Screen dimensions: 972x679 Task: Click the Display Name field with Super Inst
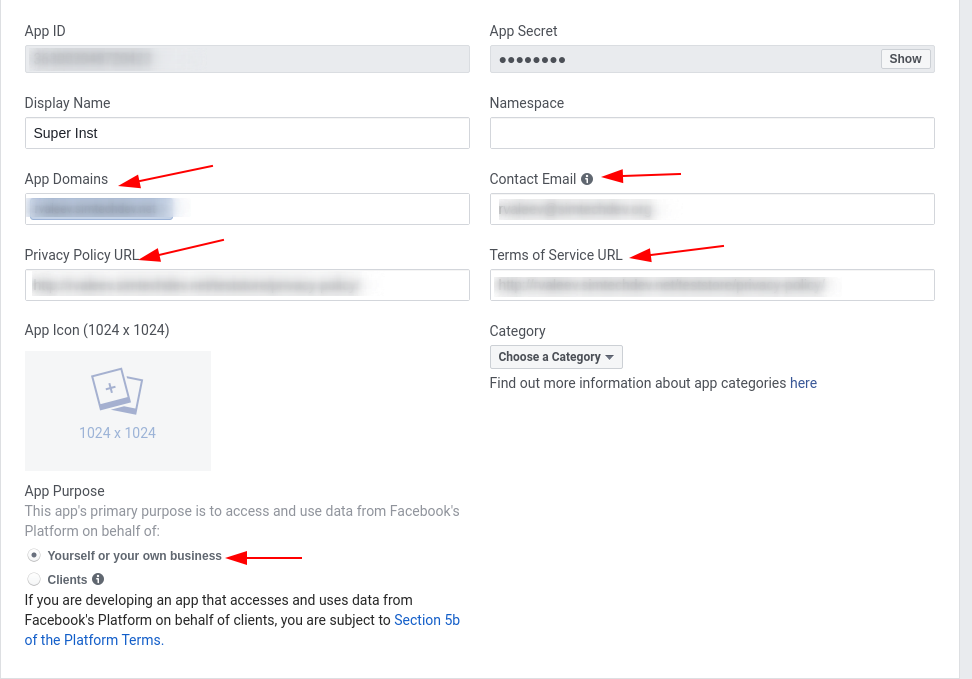coord(247,133)
